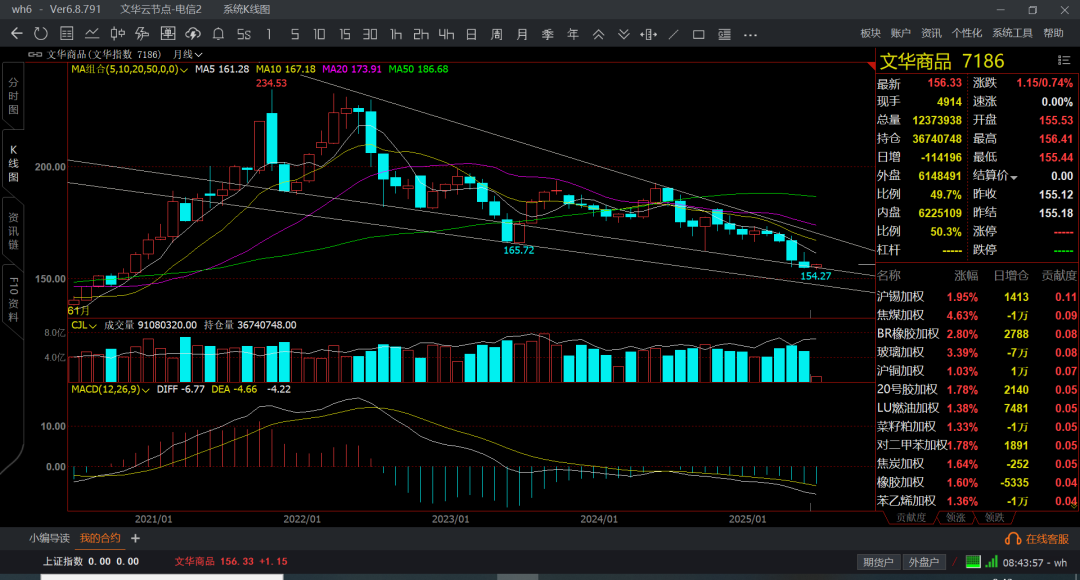The width and height of the screenshot is (1080, 580).
Task: Click the alert bell icon
Action: tap(218, 33)
